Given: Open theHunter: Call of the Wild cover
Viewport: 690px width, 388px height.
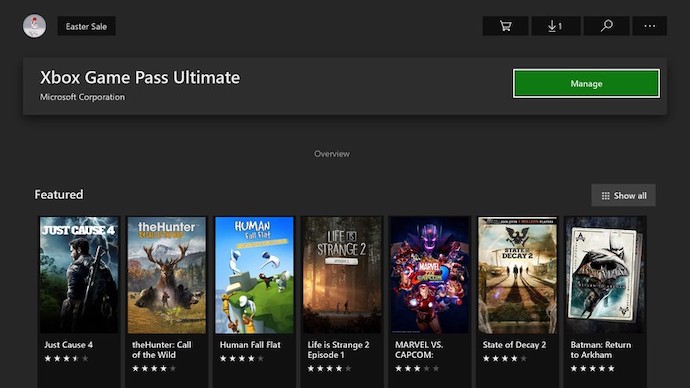Looking at the screenshot, I should (x=166, y=275).
